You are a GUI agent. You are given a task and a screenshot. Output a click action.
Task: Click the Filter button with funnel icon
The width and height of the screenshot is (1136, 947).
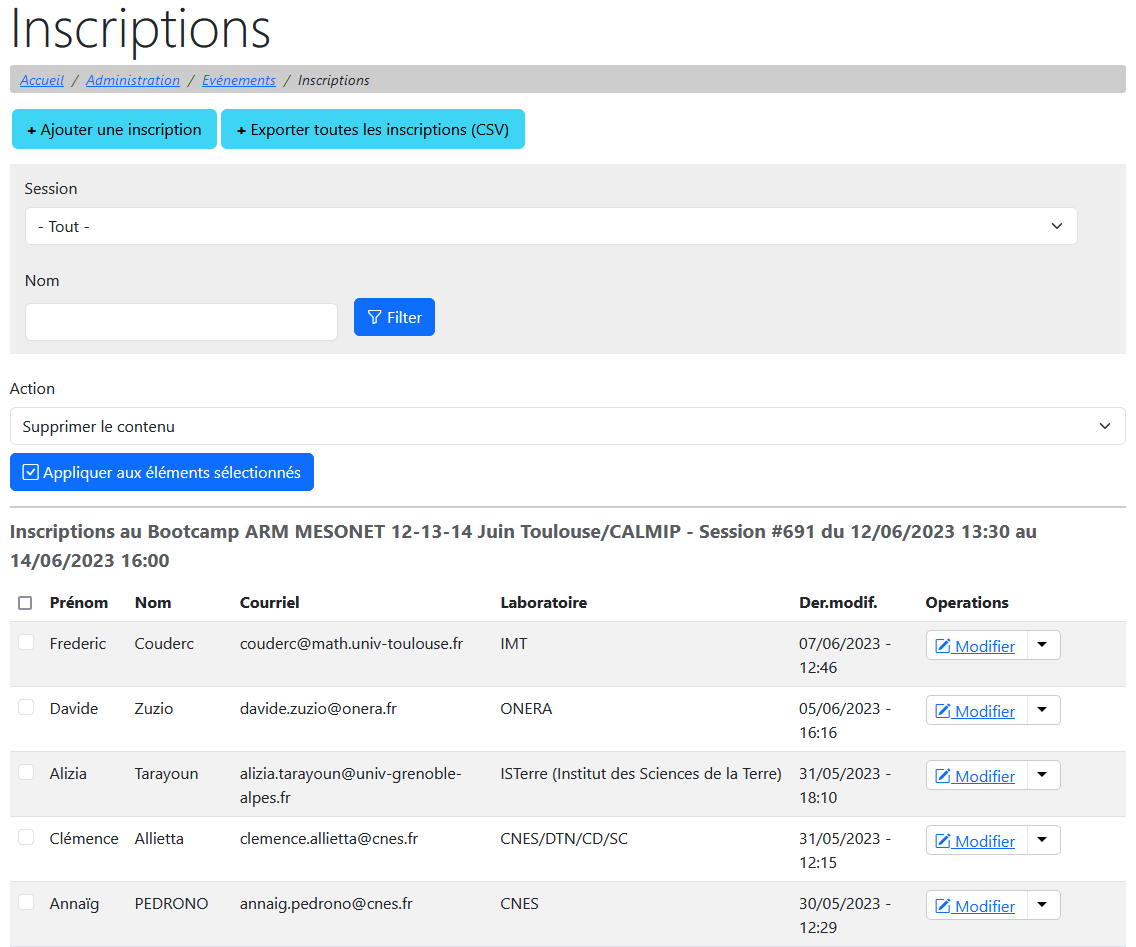point(394,317)
